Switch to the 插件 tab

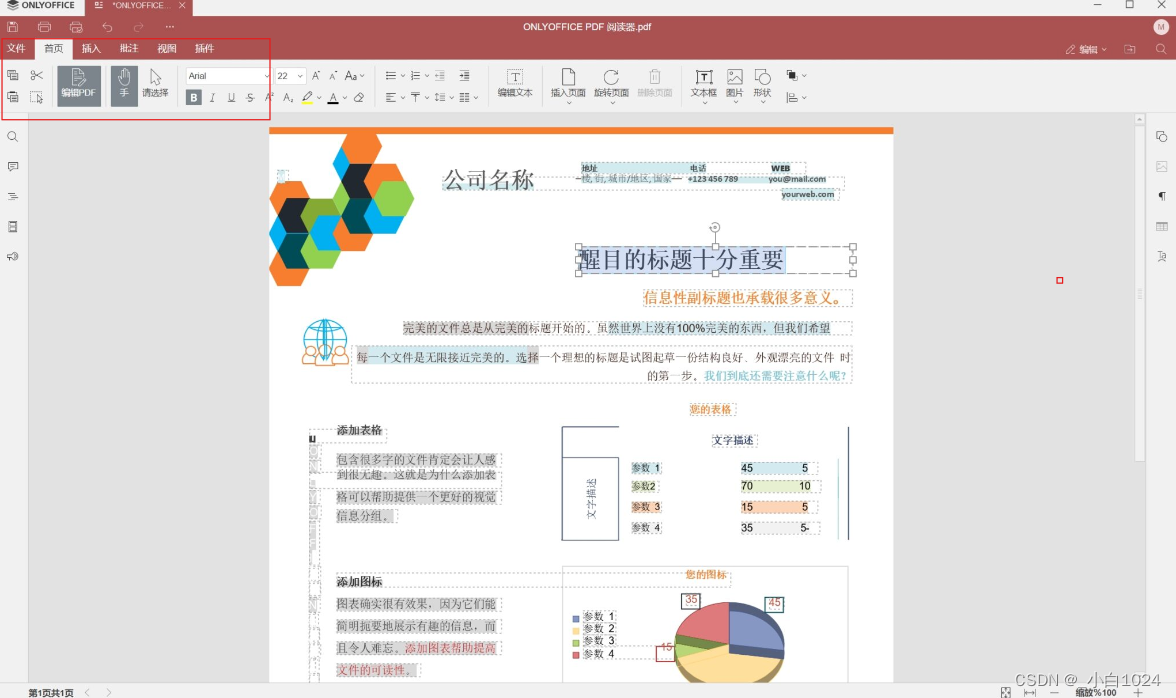click(204, 49)
